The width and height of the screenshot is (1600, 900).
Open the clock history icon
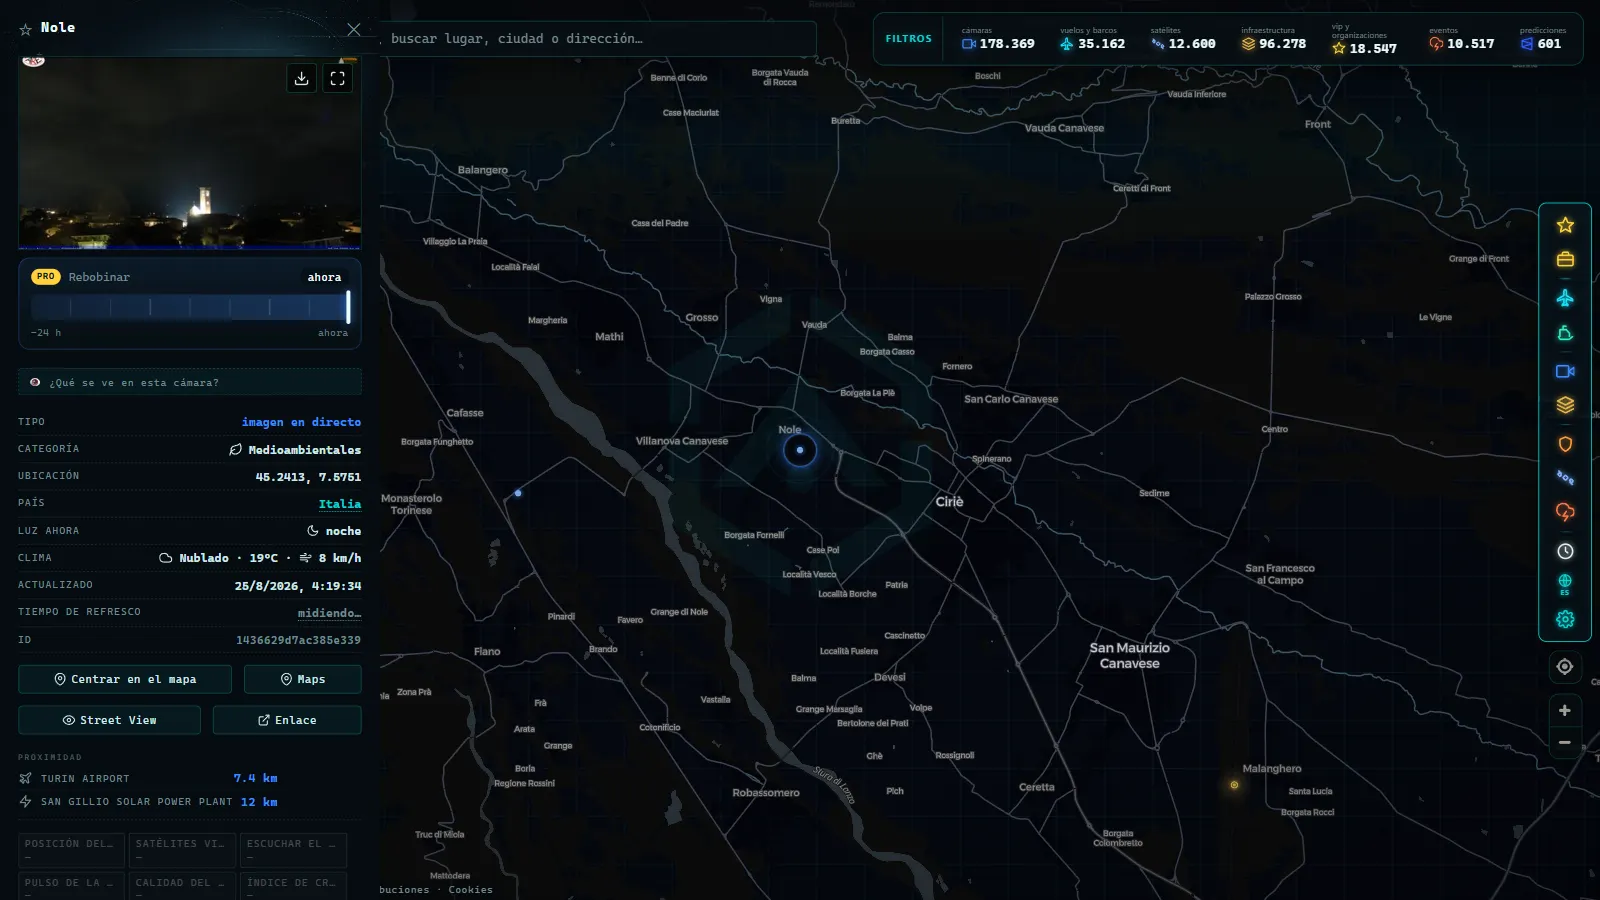tap(1565, 551)
